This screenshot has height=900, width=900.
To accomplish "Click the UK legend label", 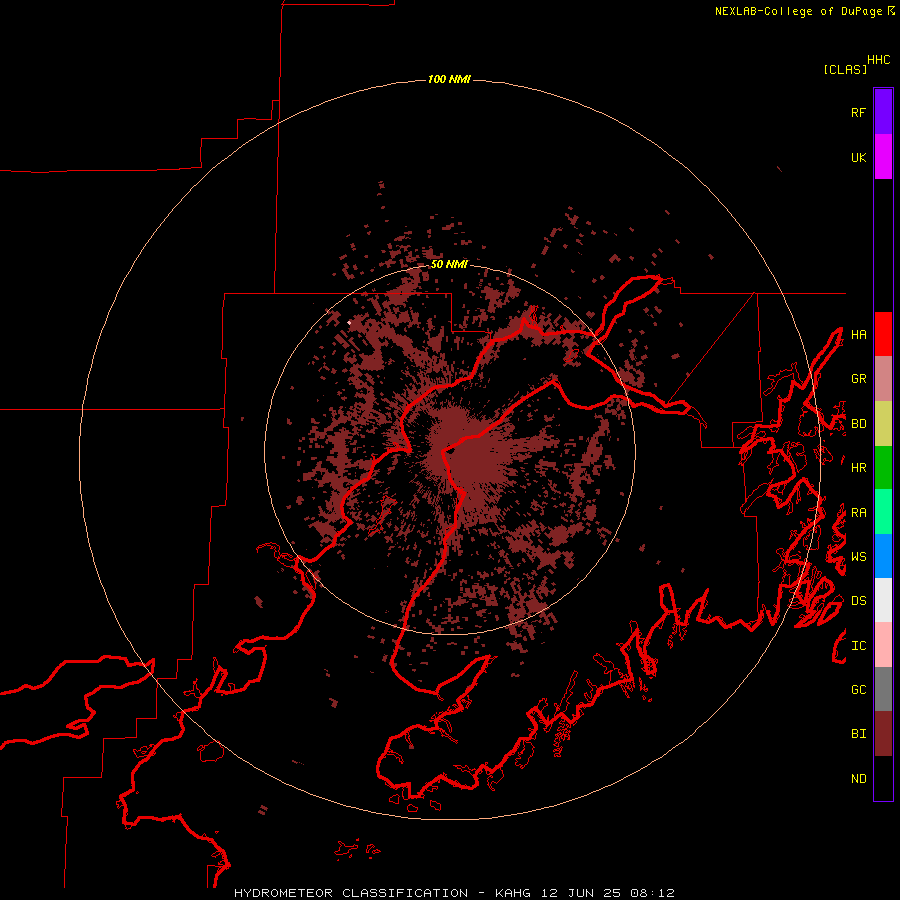I will 858,157.
